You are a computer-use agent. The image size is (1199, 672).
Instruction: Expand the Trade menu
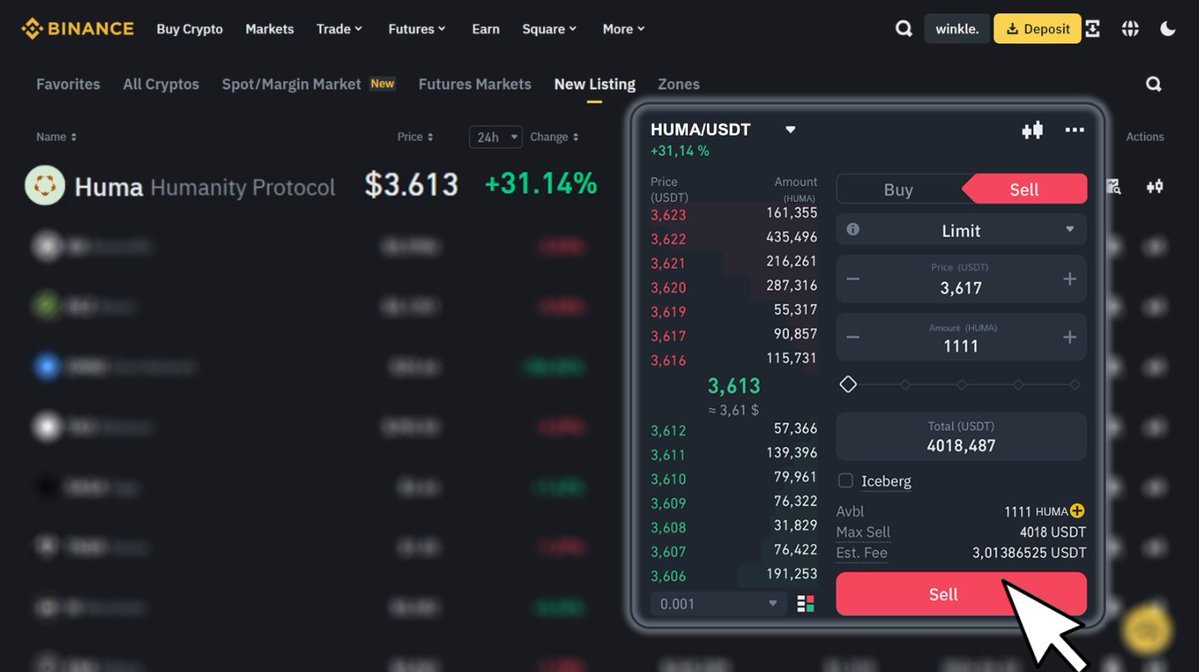pyautogui.click(x=340, y=29)
